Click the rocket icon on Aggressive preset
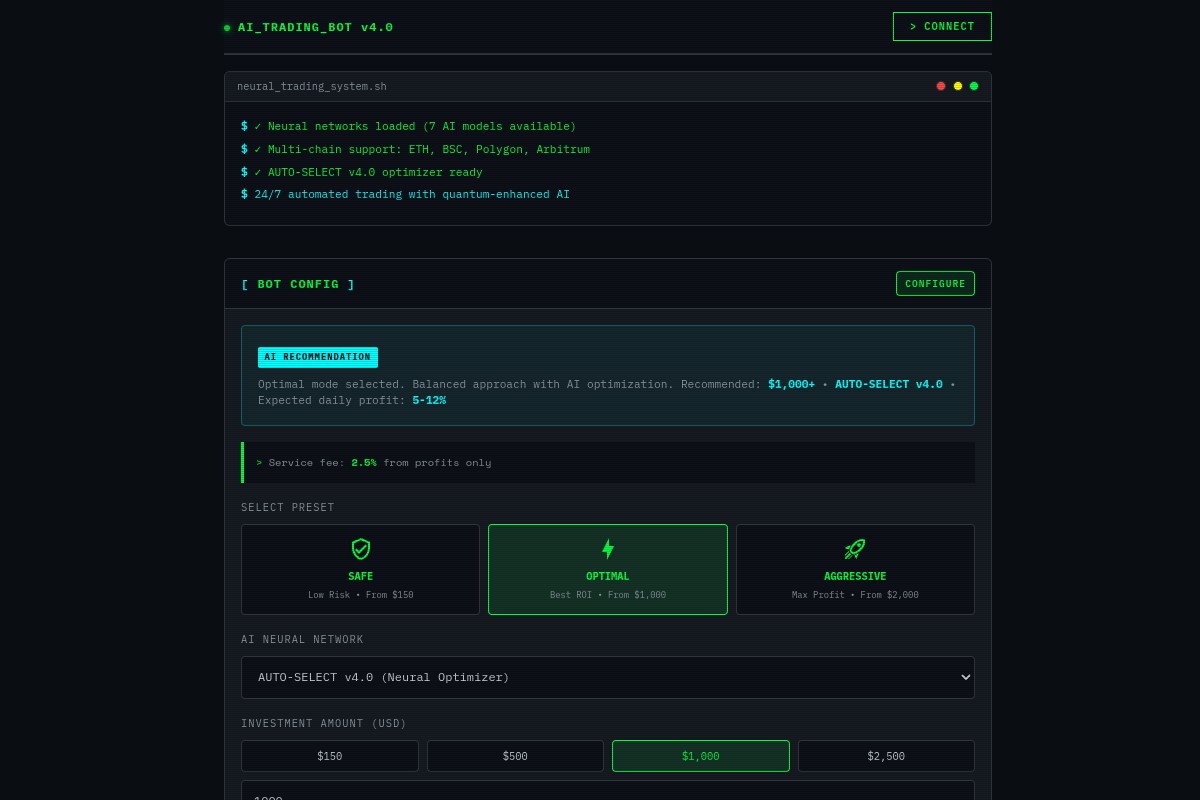 pos(855,549)
